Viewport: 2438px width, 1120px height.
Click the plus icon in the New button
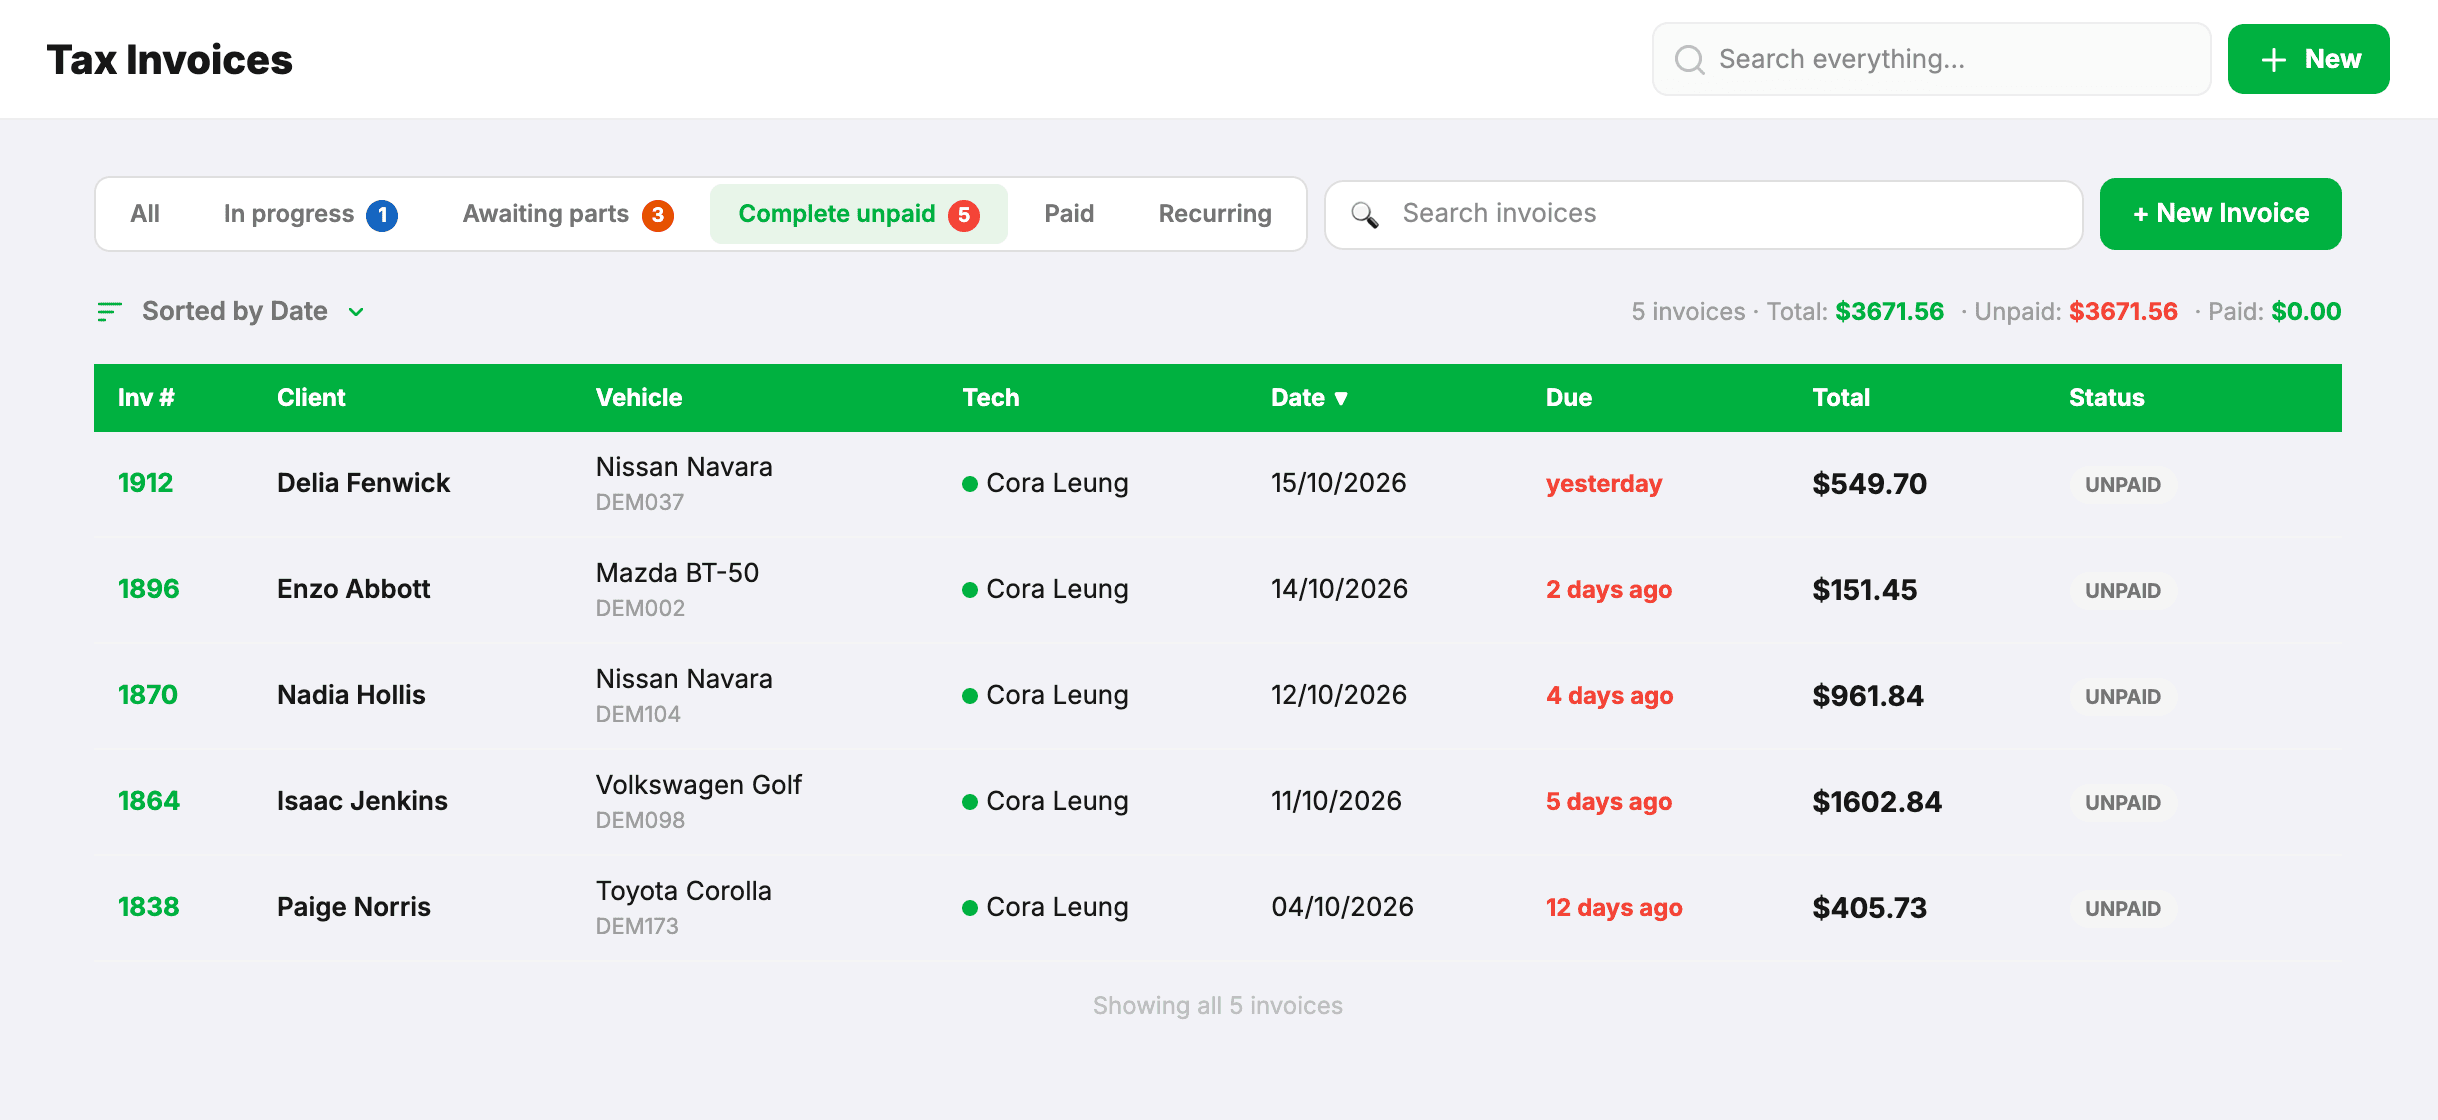(2274, 60)
